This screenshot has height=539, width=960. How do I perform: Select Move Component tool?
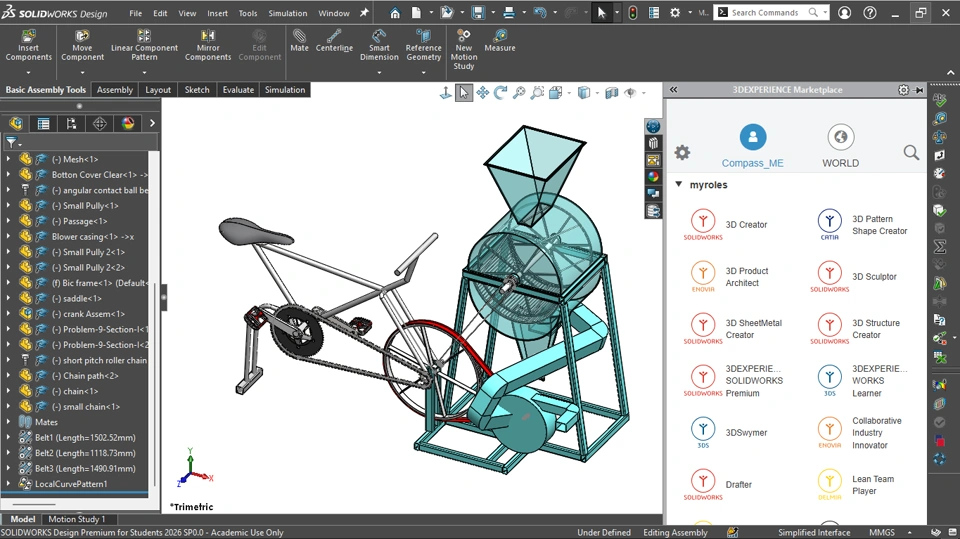[82, 45]
